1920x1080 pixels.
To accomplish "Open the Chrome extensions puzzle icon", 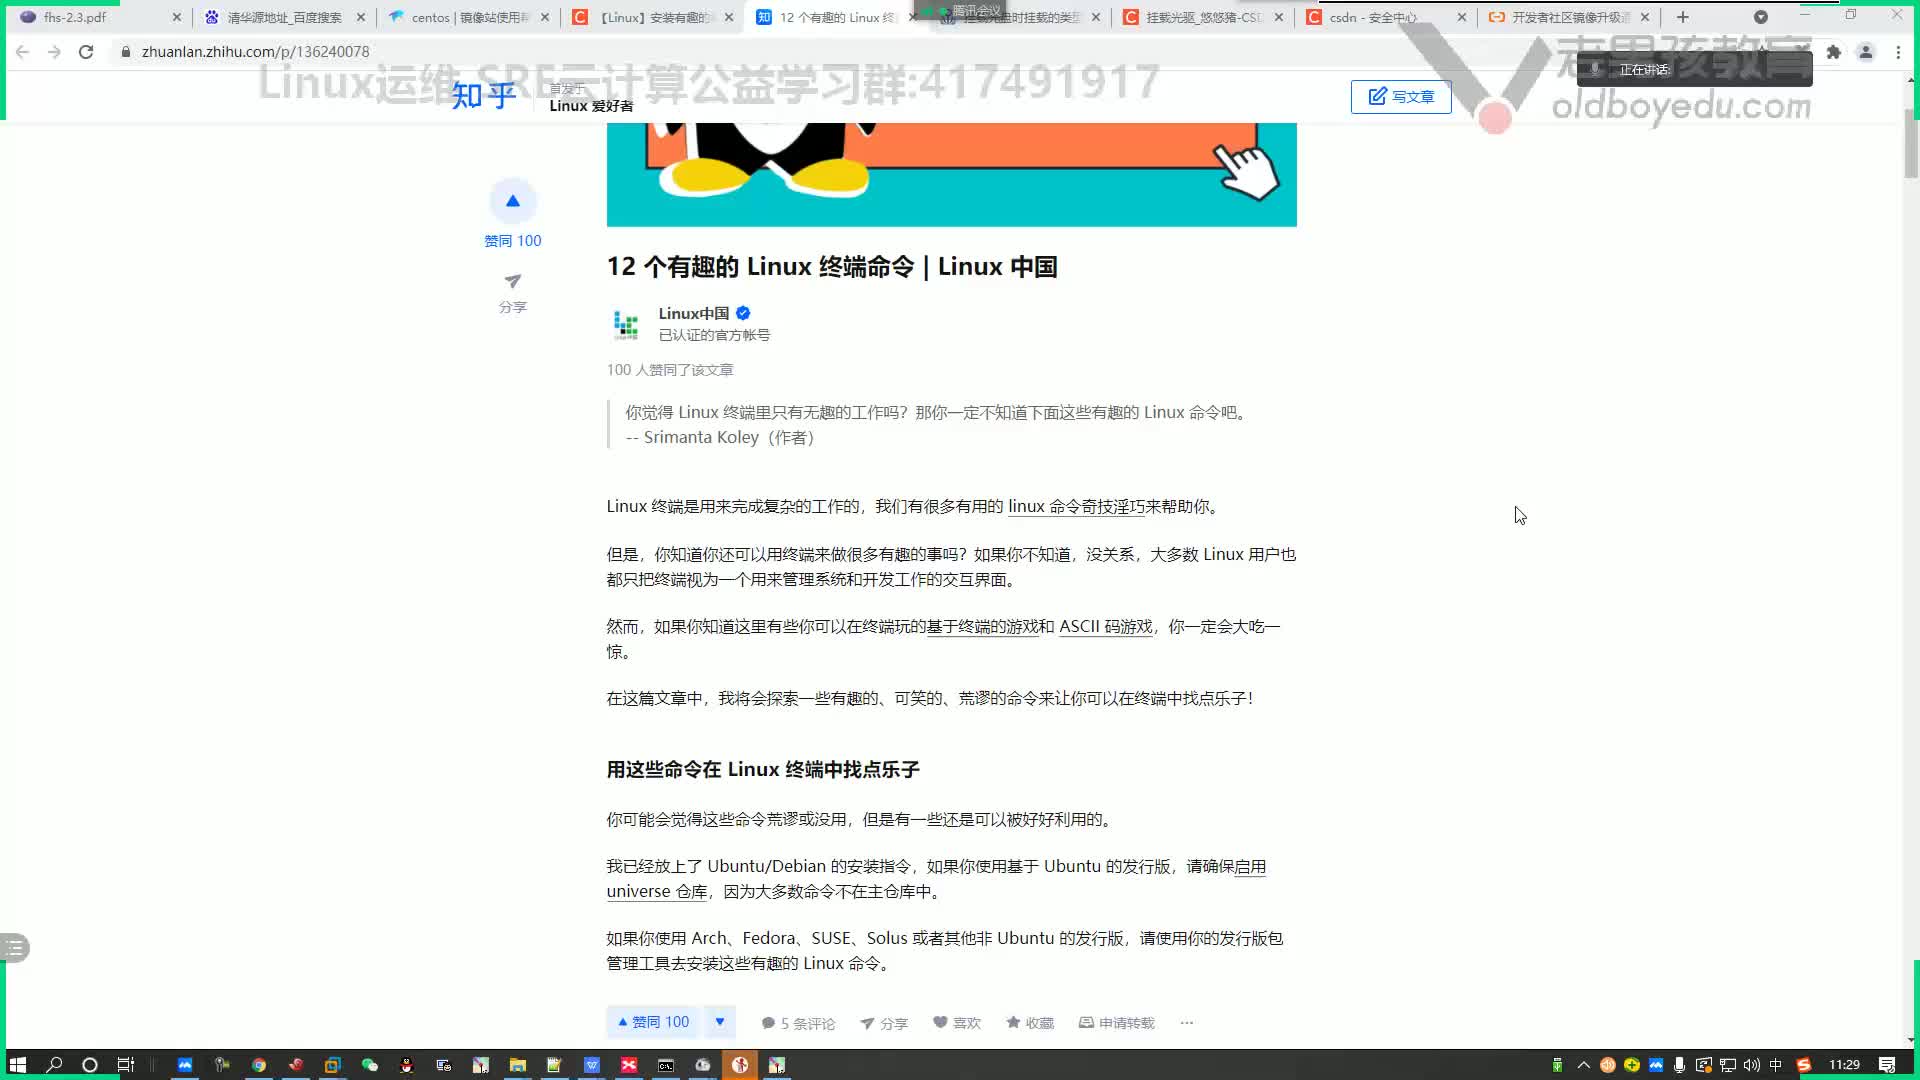I will pyautogui.click(x=1834, y=52).
